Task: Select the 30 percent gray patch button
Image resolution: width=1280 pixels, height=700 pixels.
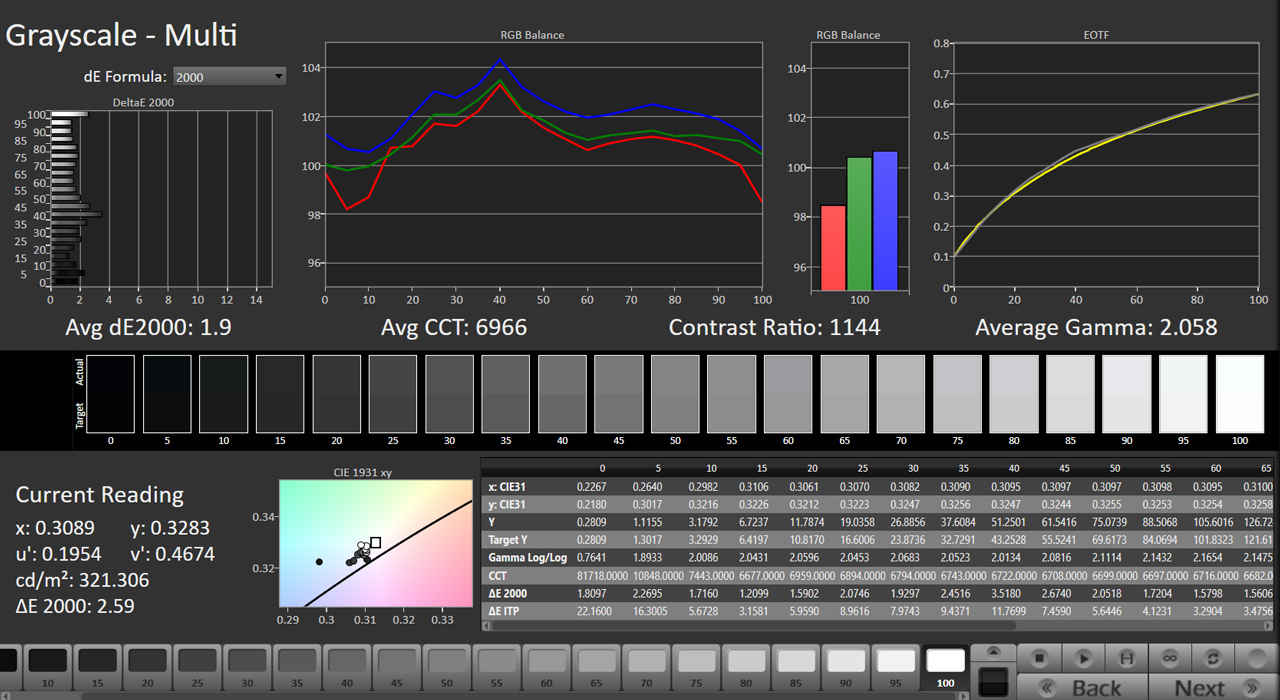Action: pos(248,667)
